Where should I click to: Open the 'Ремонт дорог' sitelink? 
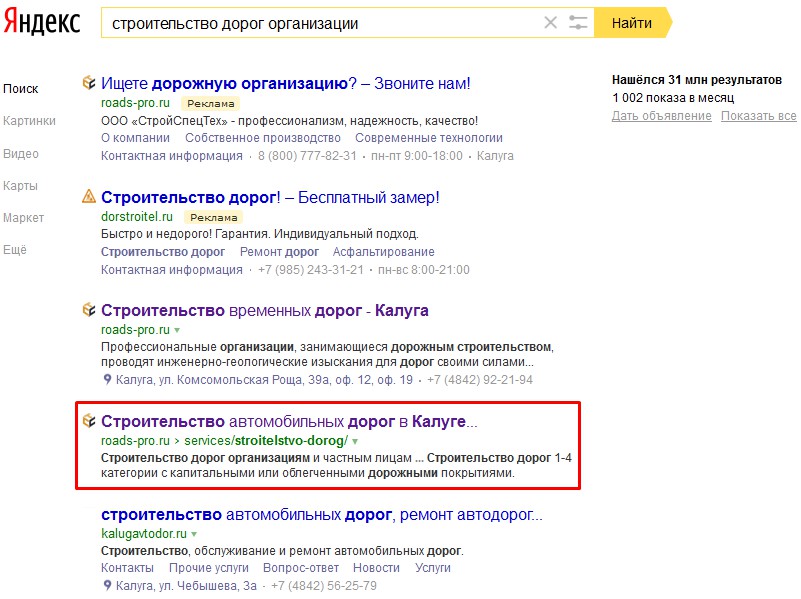[x=279, y=252]
